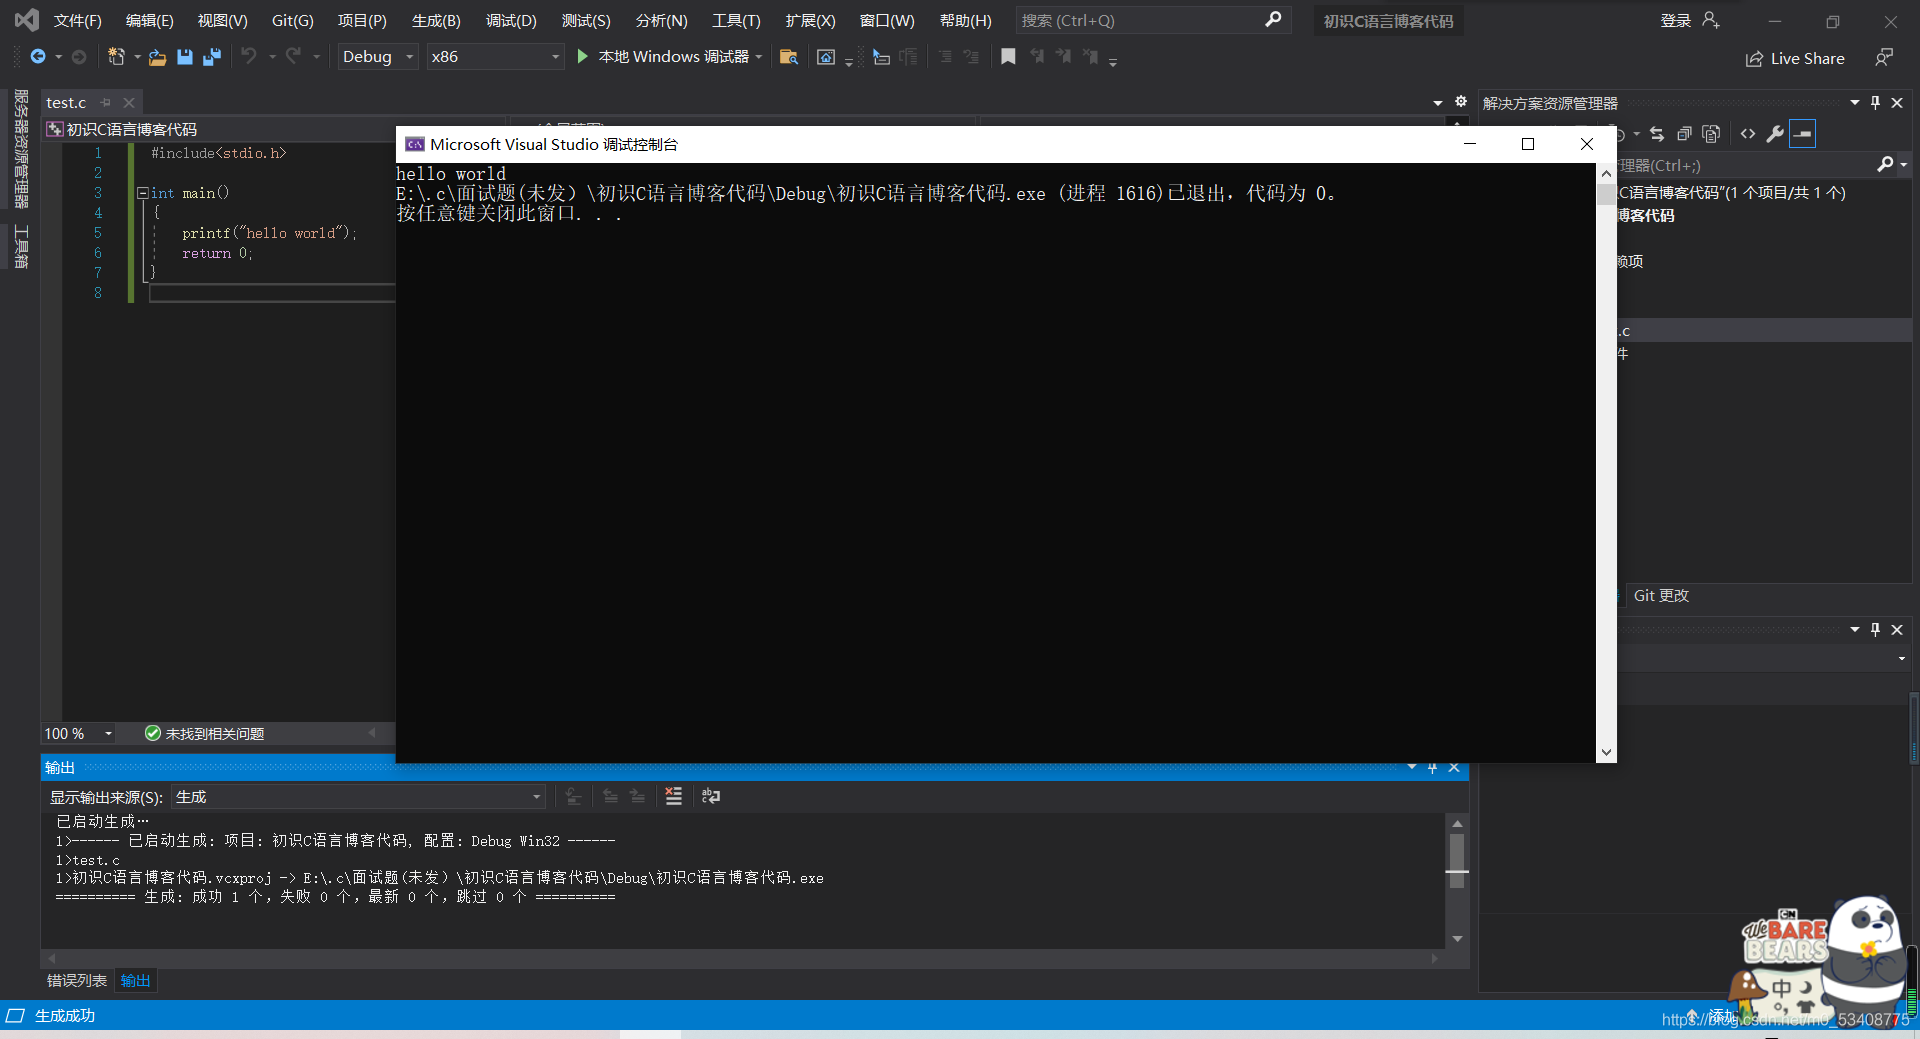Open the 工具箱 side tab
Screen dimensions: 1920x1039
tap(21, 246)
